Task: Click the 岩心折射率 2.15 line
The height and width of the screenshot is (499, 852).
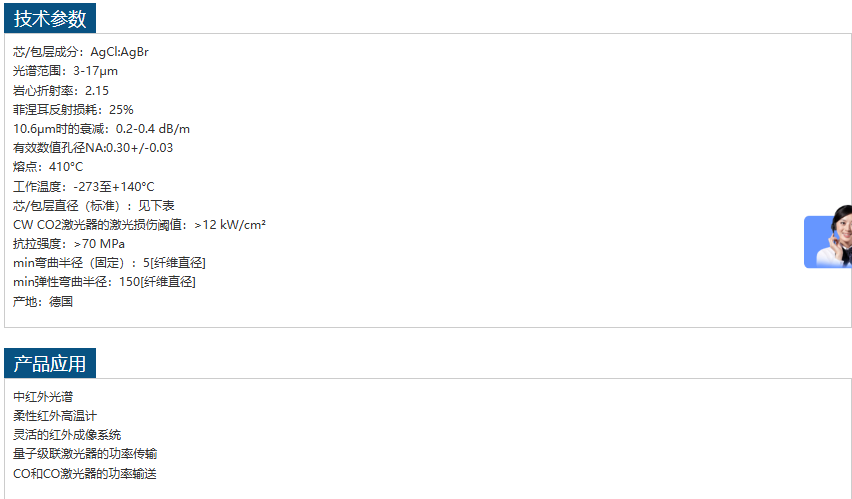Action: coord(61,90)
